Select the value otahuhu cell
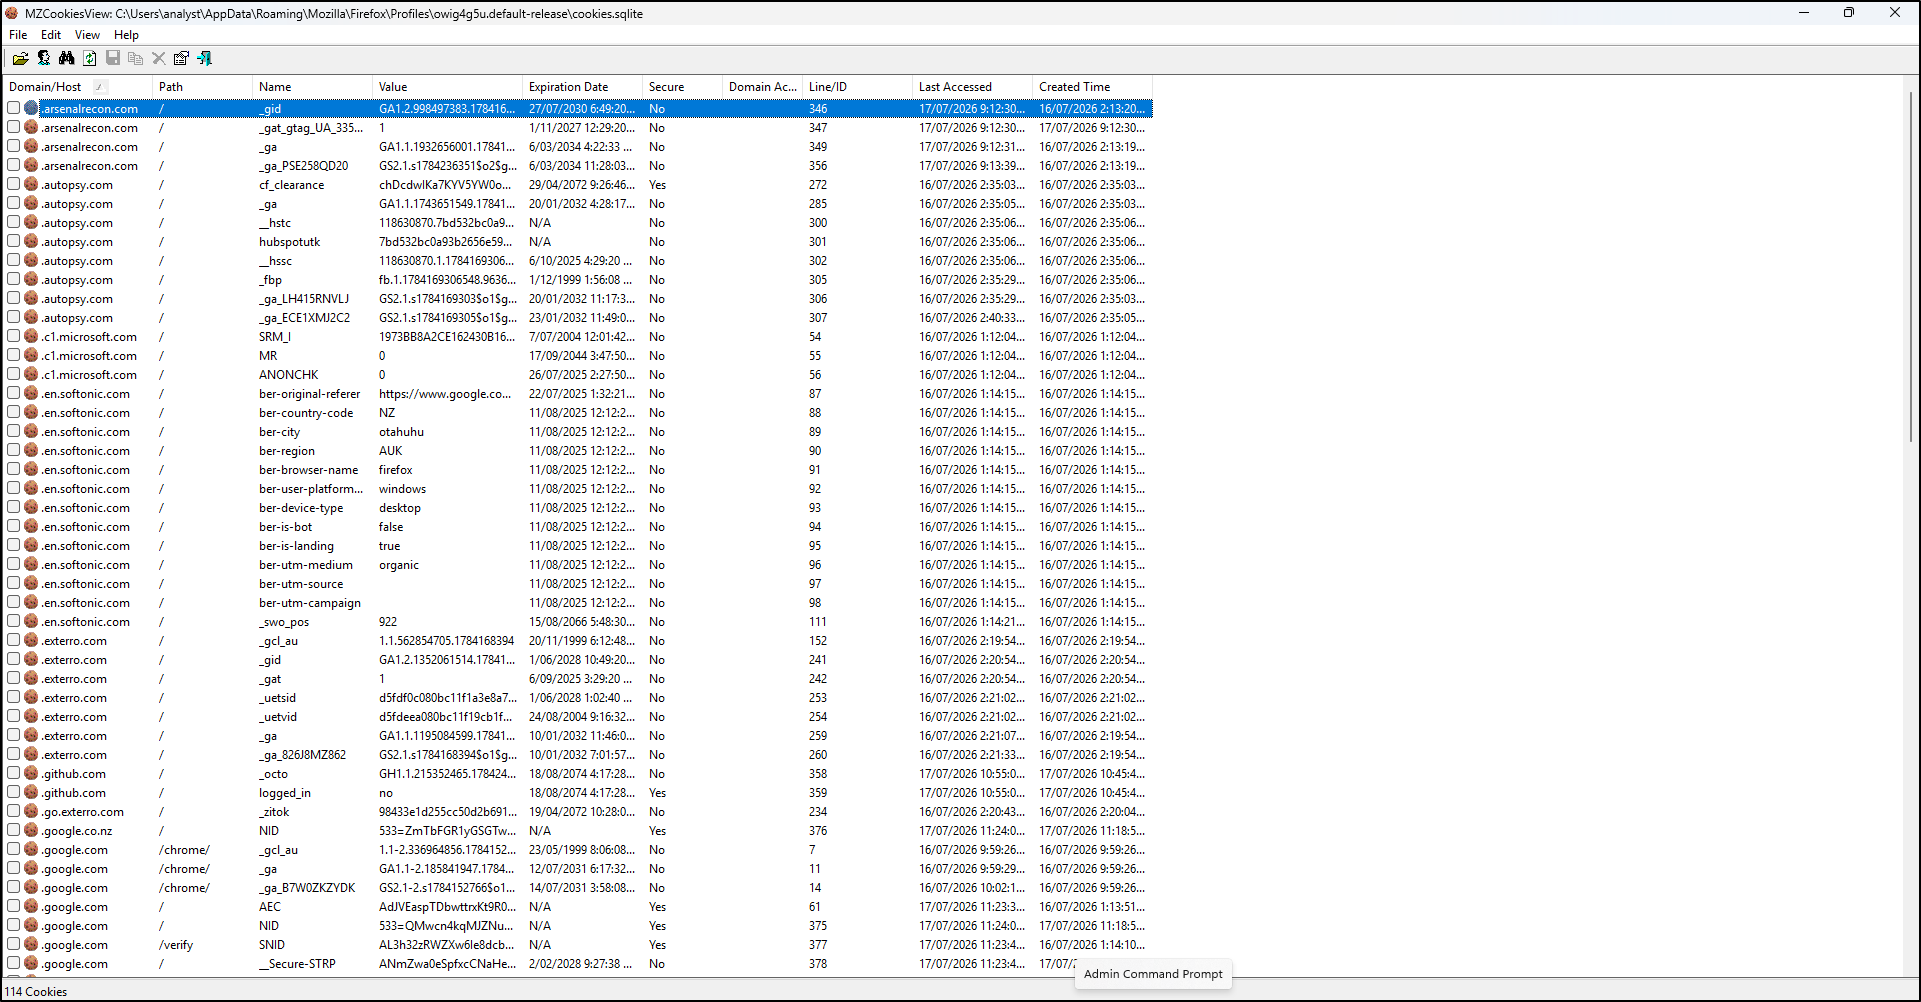 click(402, 432)
